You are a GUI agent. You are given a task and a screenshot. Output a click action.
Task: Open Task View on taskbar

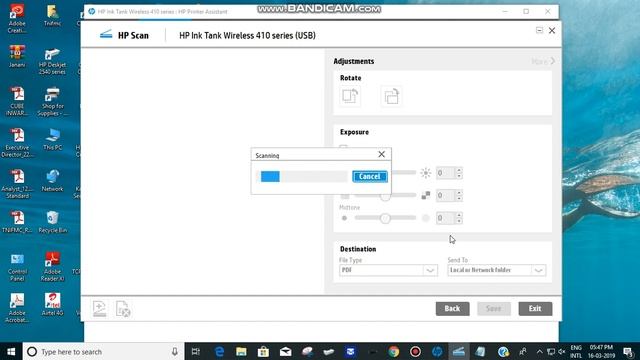(x=196, y=351)
